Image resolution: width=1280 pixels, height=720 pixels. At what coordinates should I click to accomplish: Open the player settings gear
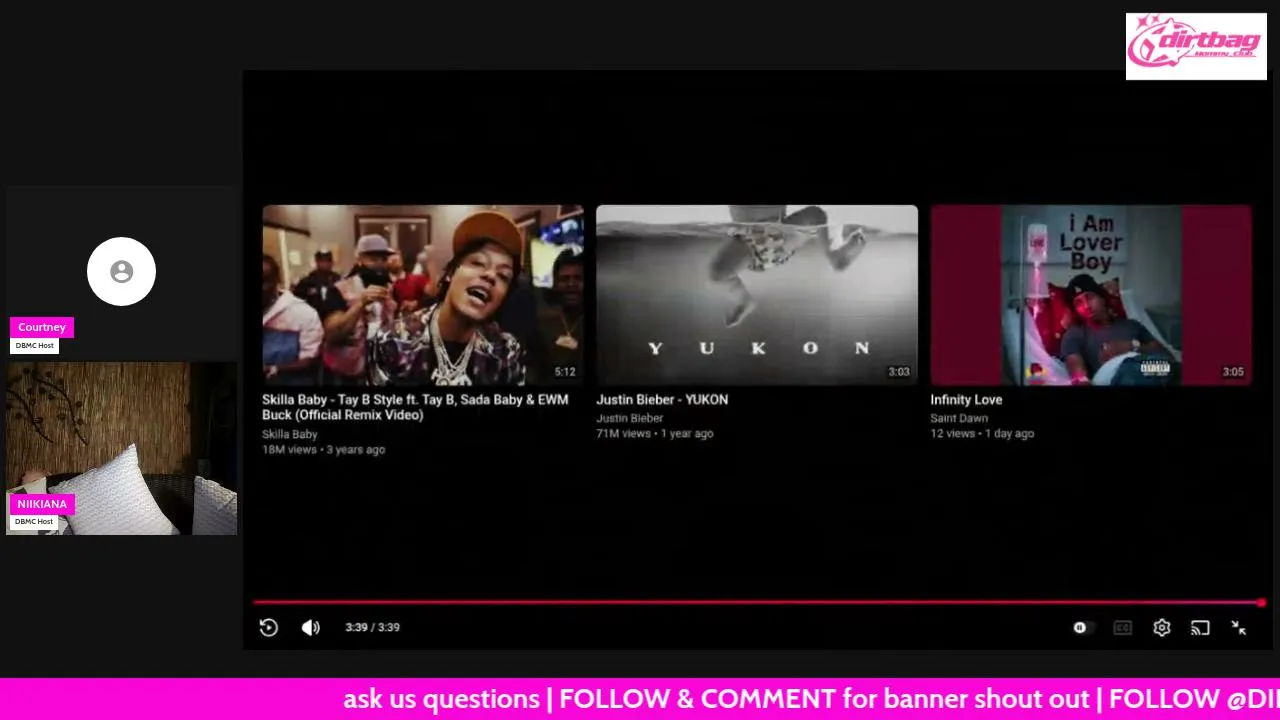pyautogui.click(x=1162, y=628)
